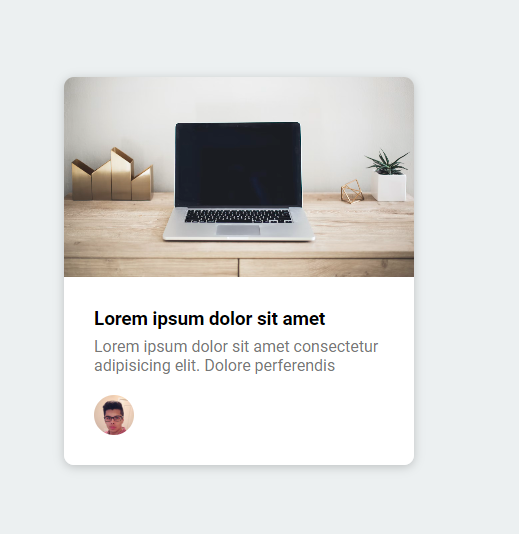Image resolution: width=519 pixels, height=534 pixels.
Task: Click the word 'amet' in the bold title
Action: (x=304, y=319)
